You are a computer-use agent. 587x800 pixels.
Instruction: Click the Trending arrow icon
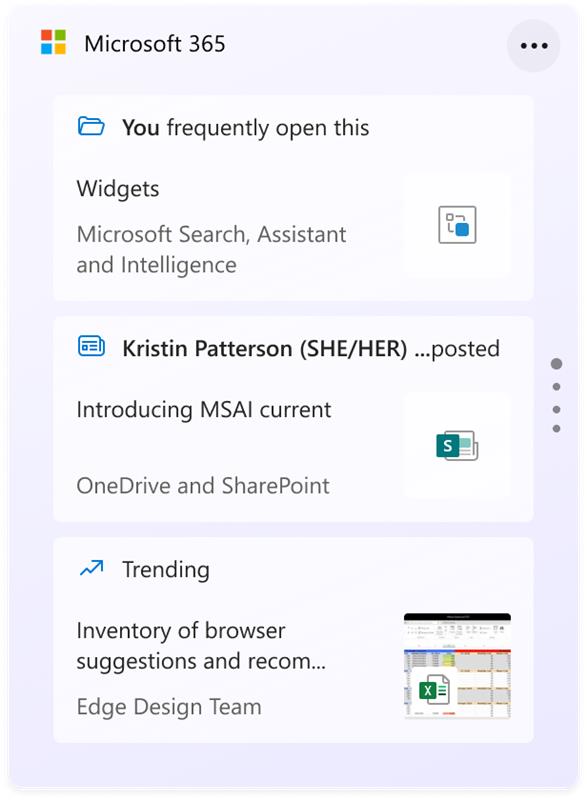point(91,568)
